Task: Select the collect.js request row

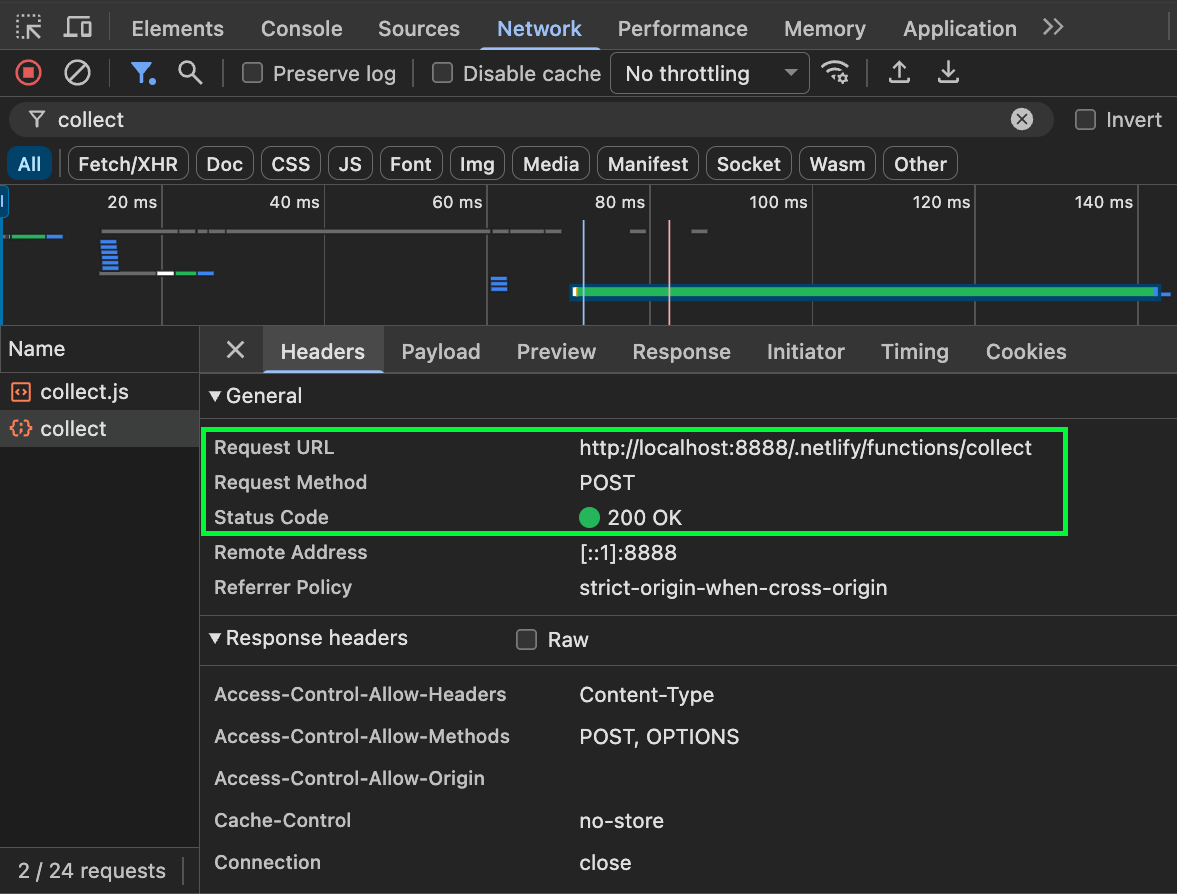Action: pyautogui.click(x=100, y=392)
